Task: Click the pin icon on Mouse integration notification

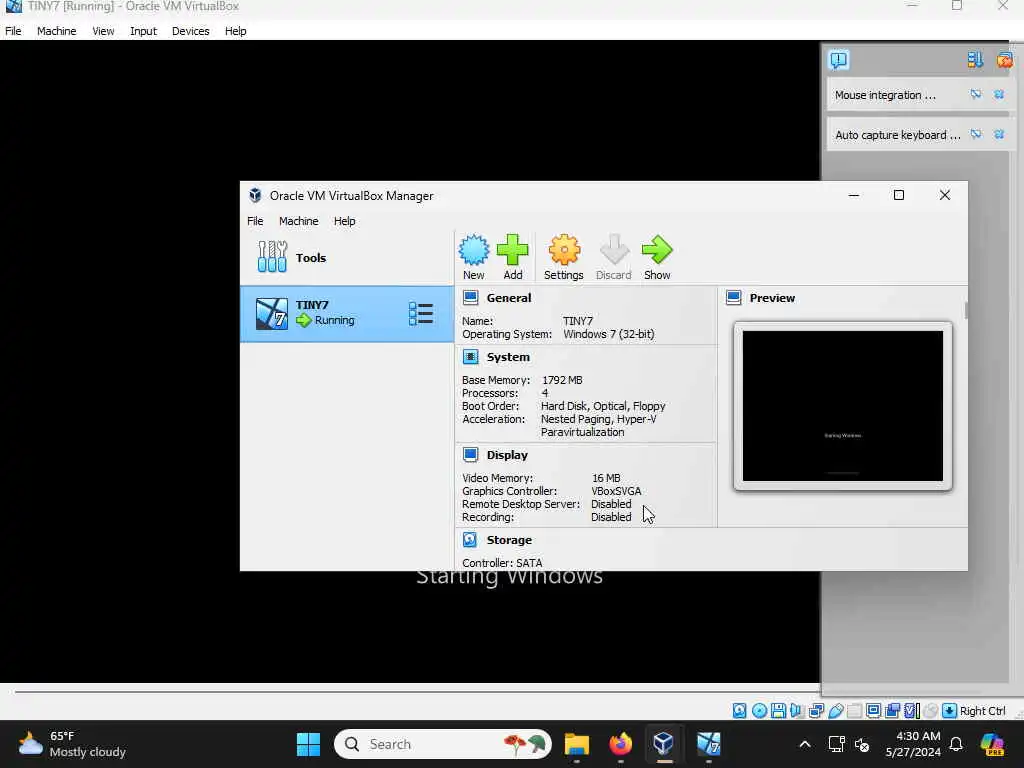Action: 976,95
